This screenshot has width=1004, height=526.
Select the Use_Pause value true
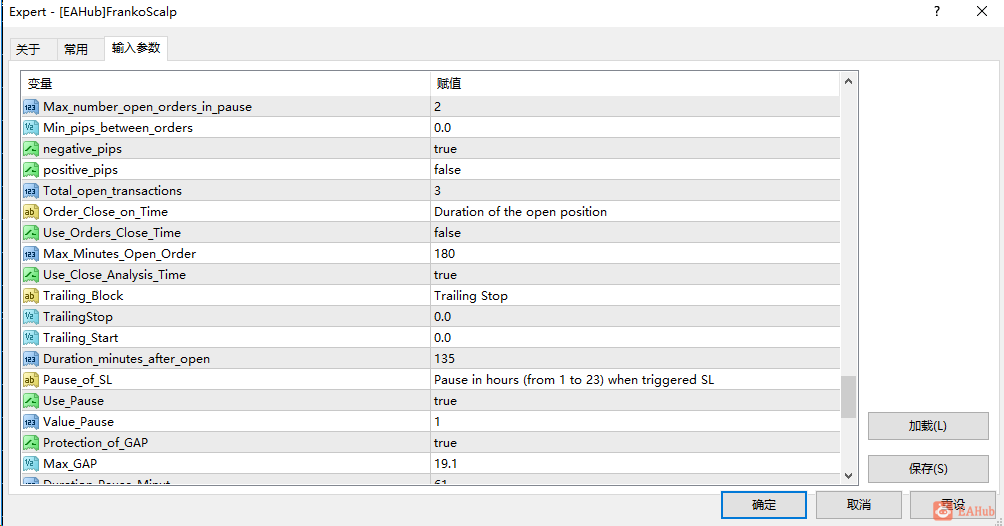446,400
